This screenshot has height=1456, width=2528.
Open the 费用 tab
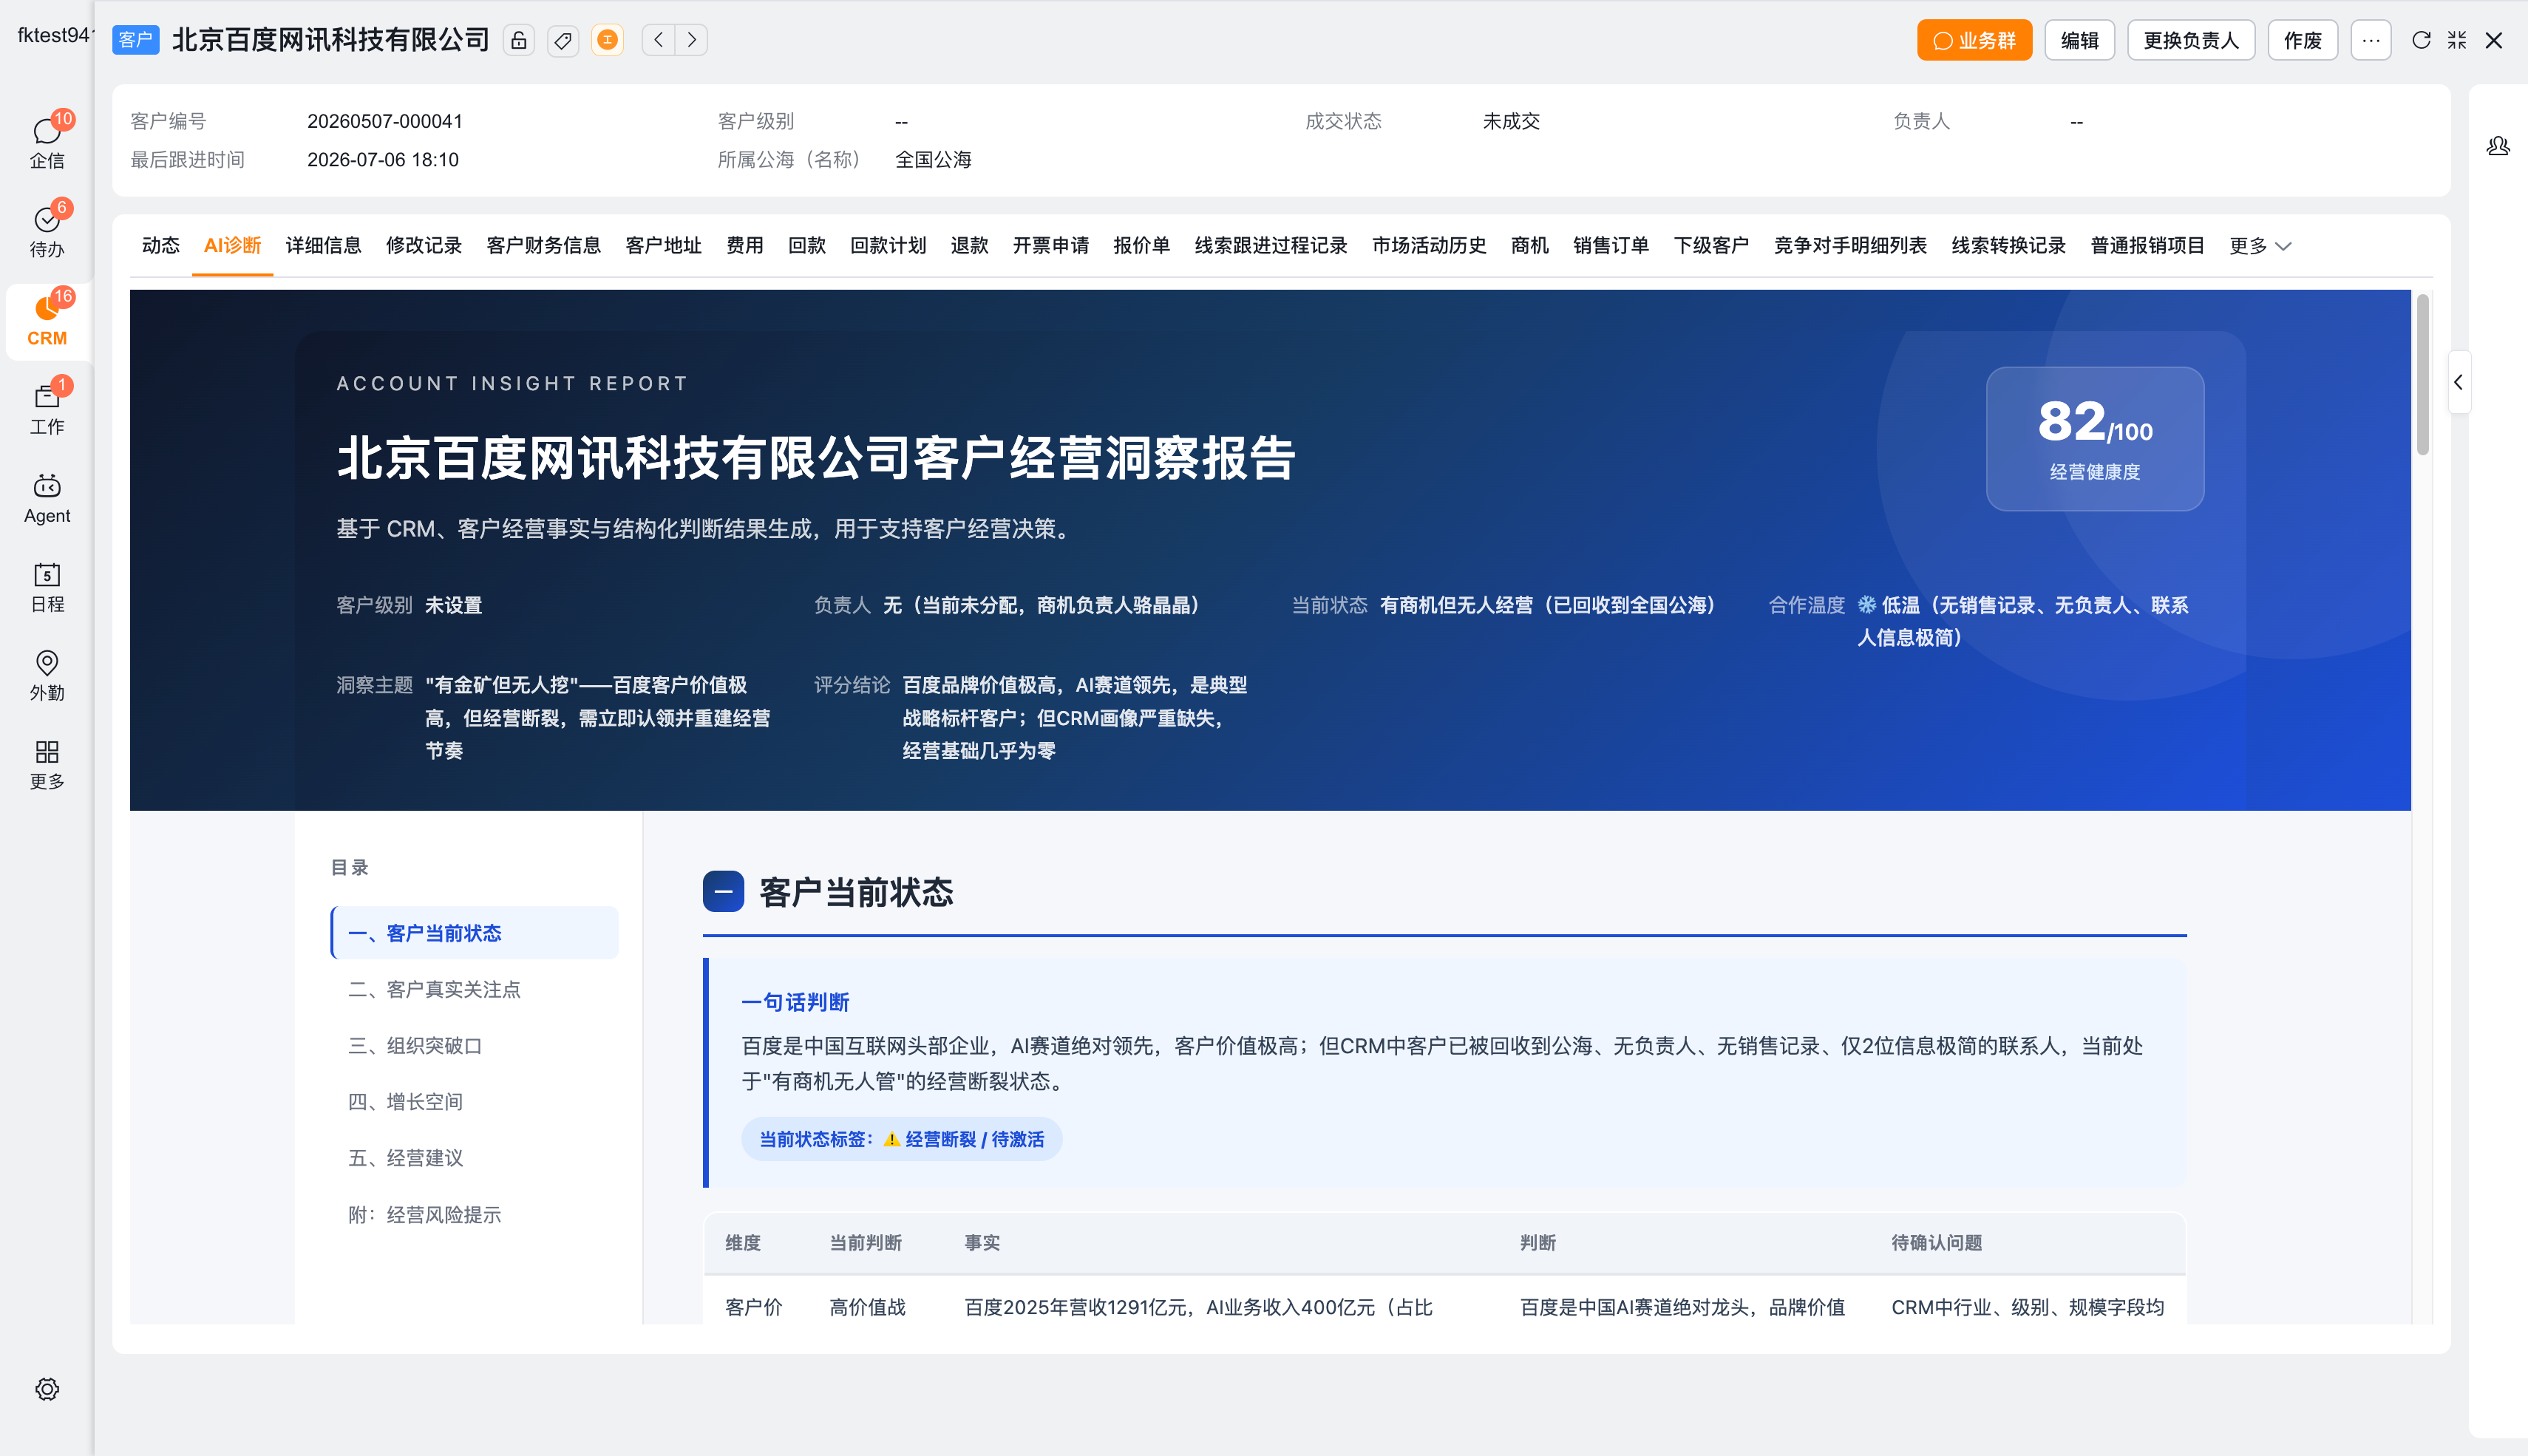pyautogui.click(x=744, y=246)
